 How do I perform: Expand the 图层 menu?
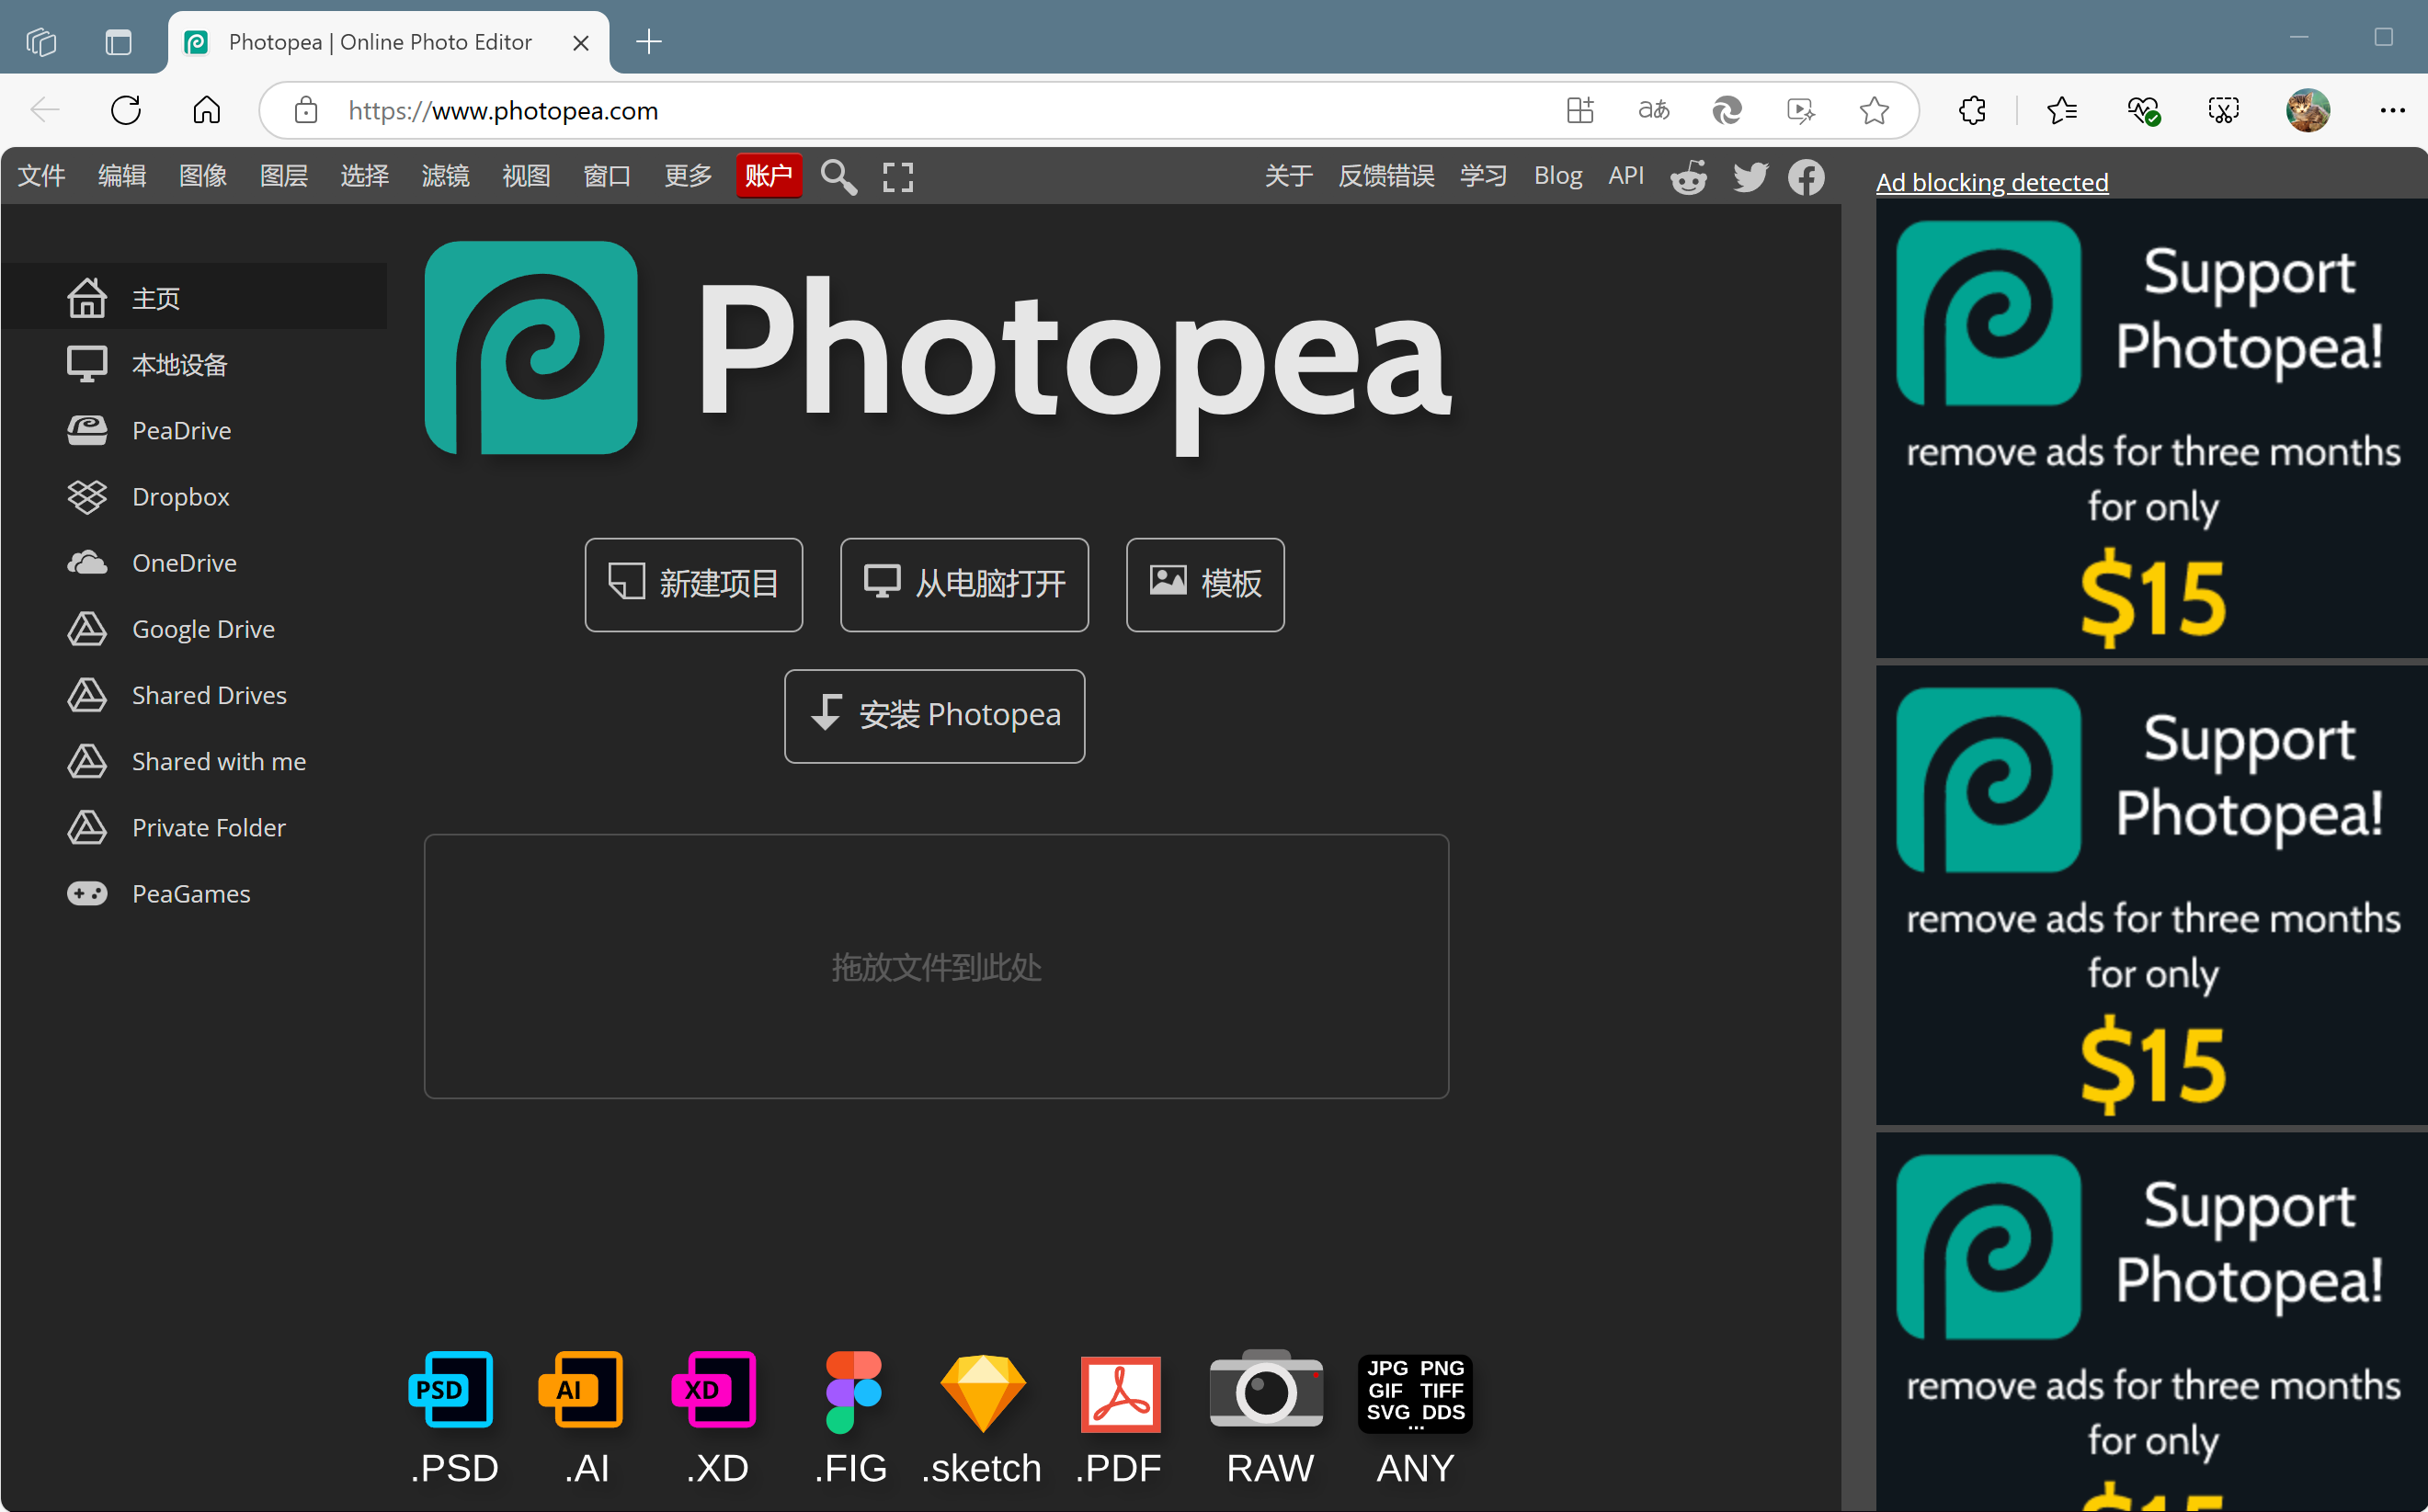pos(283,176)
